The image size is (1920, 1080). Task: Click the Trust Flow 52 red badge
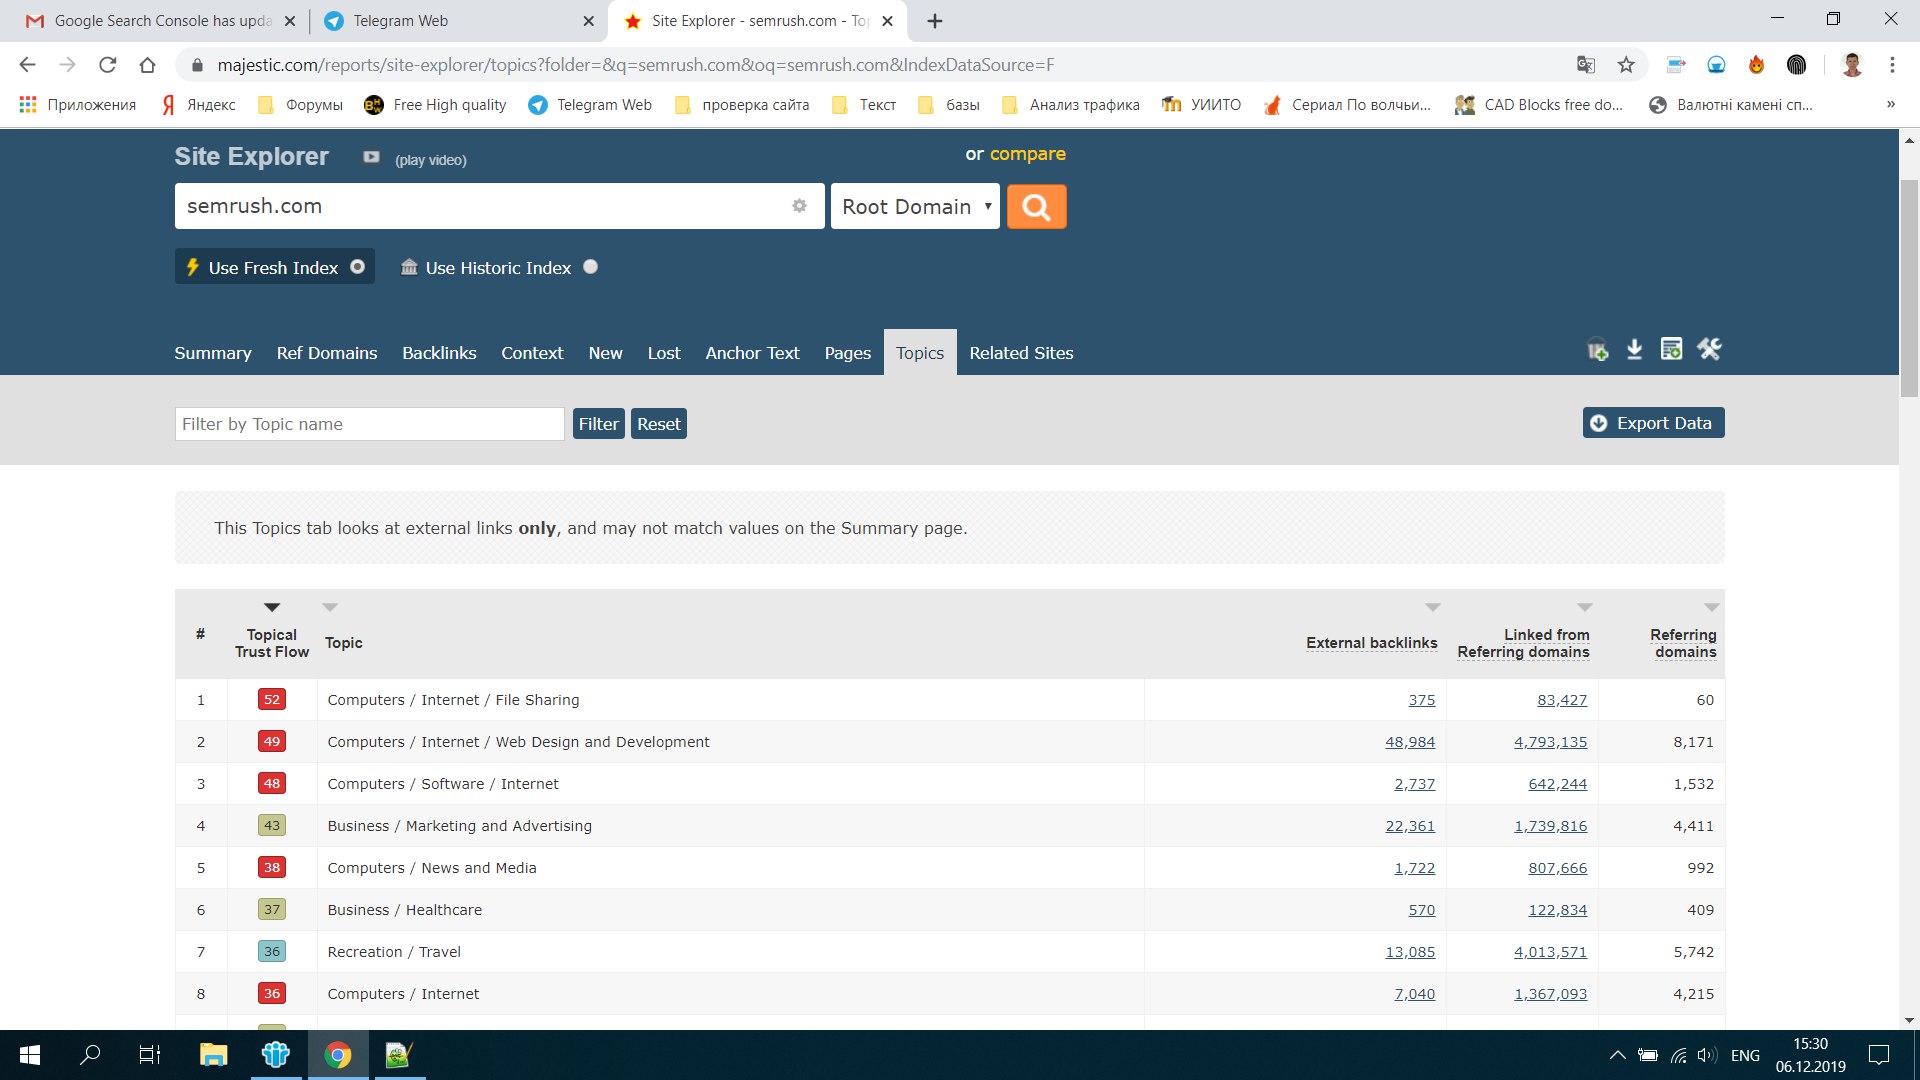(x=272, y=700)
